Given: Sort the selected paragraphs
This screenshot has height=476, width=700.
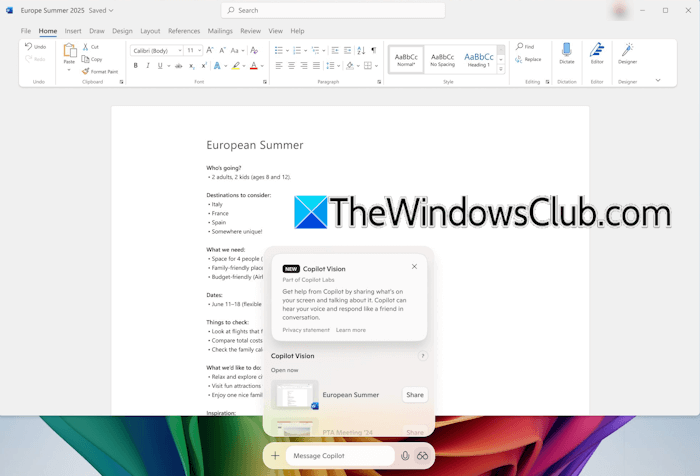Looking at the screenshot, I should 361,50.
